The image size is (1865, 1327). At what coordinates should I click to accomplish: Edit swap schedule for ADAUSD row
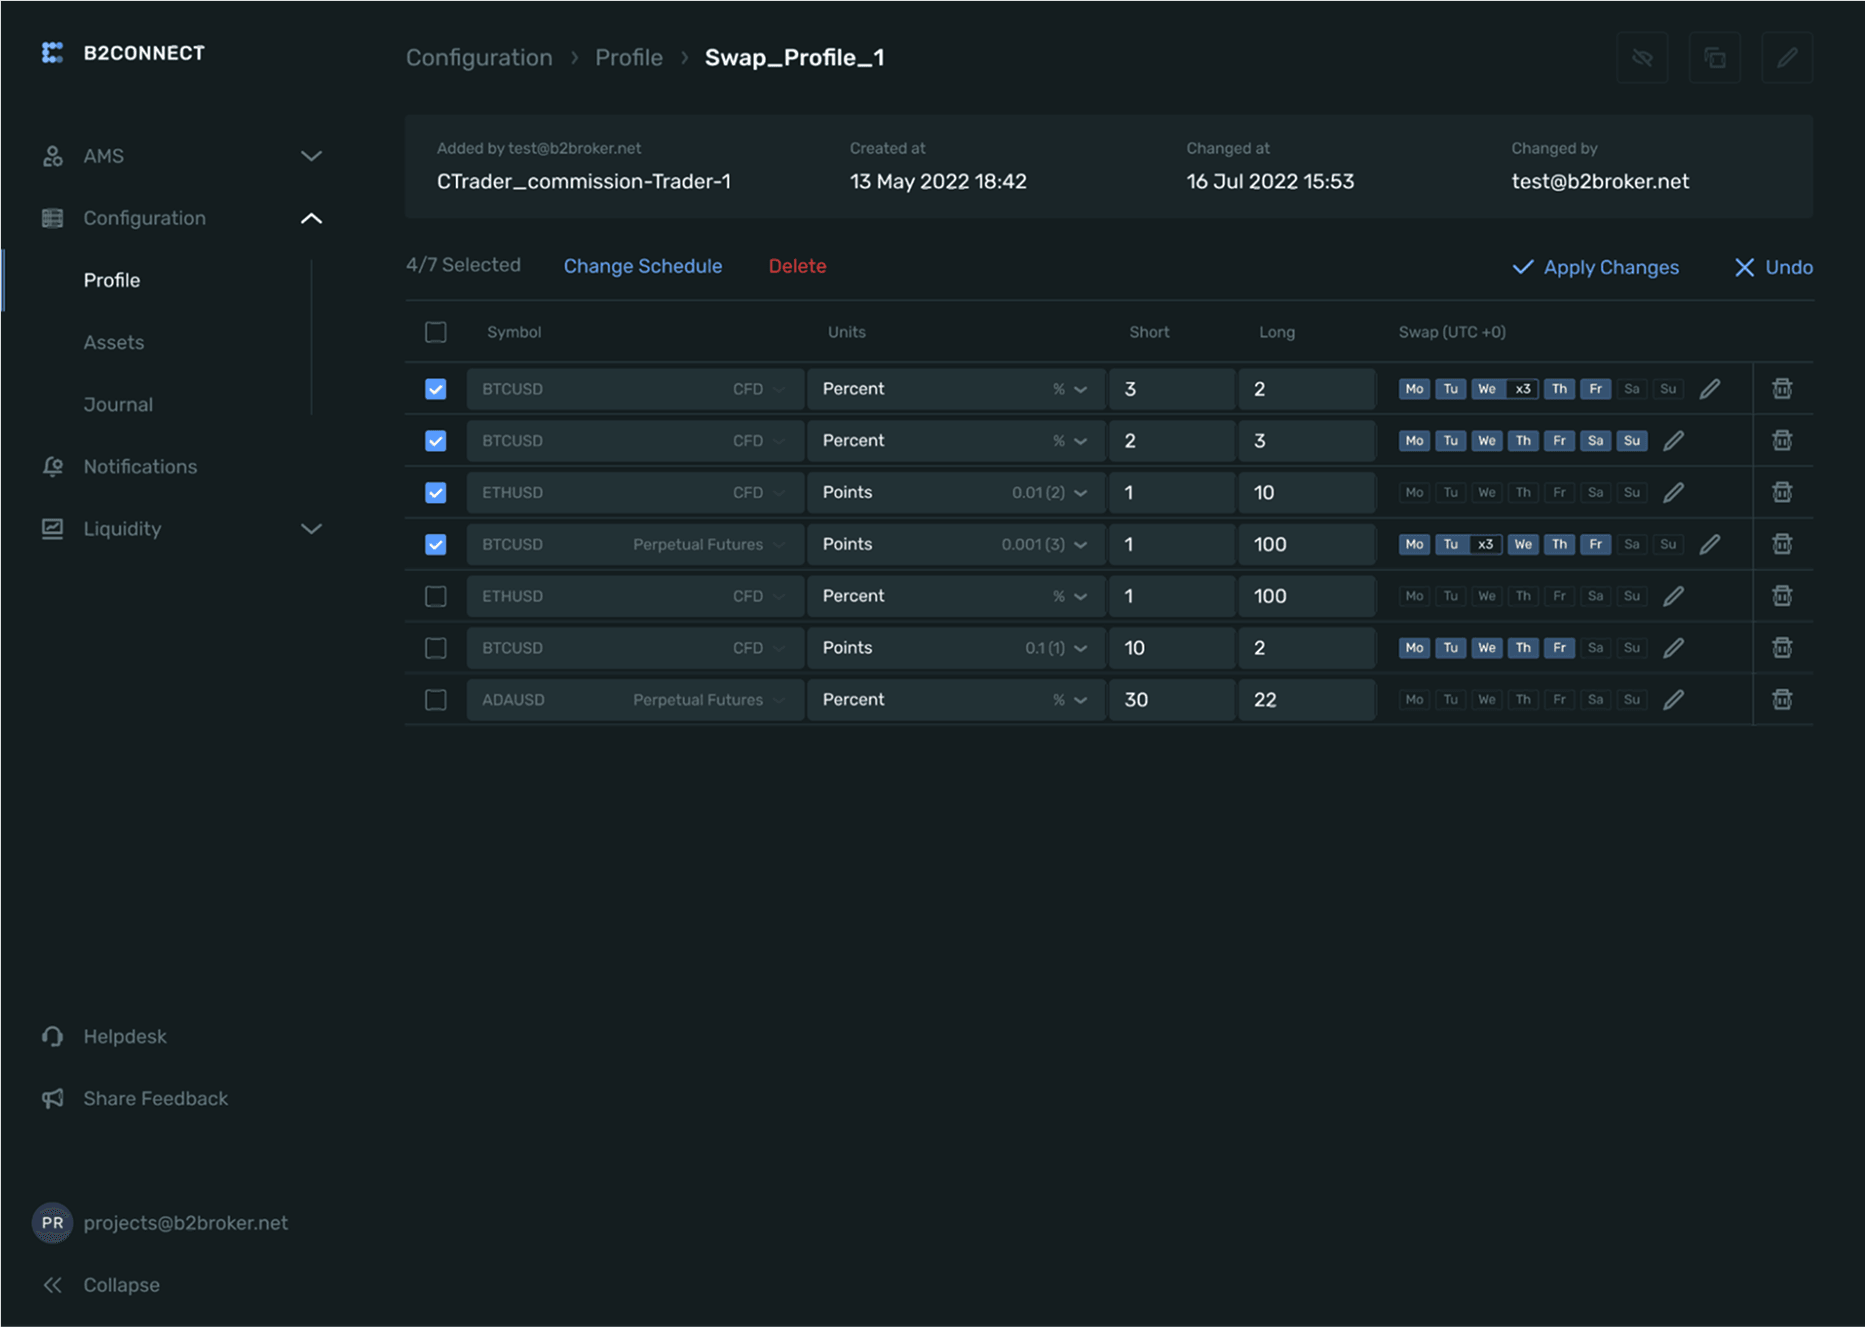point(1673,700)
